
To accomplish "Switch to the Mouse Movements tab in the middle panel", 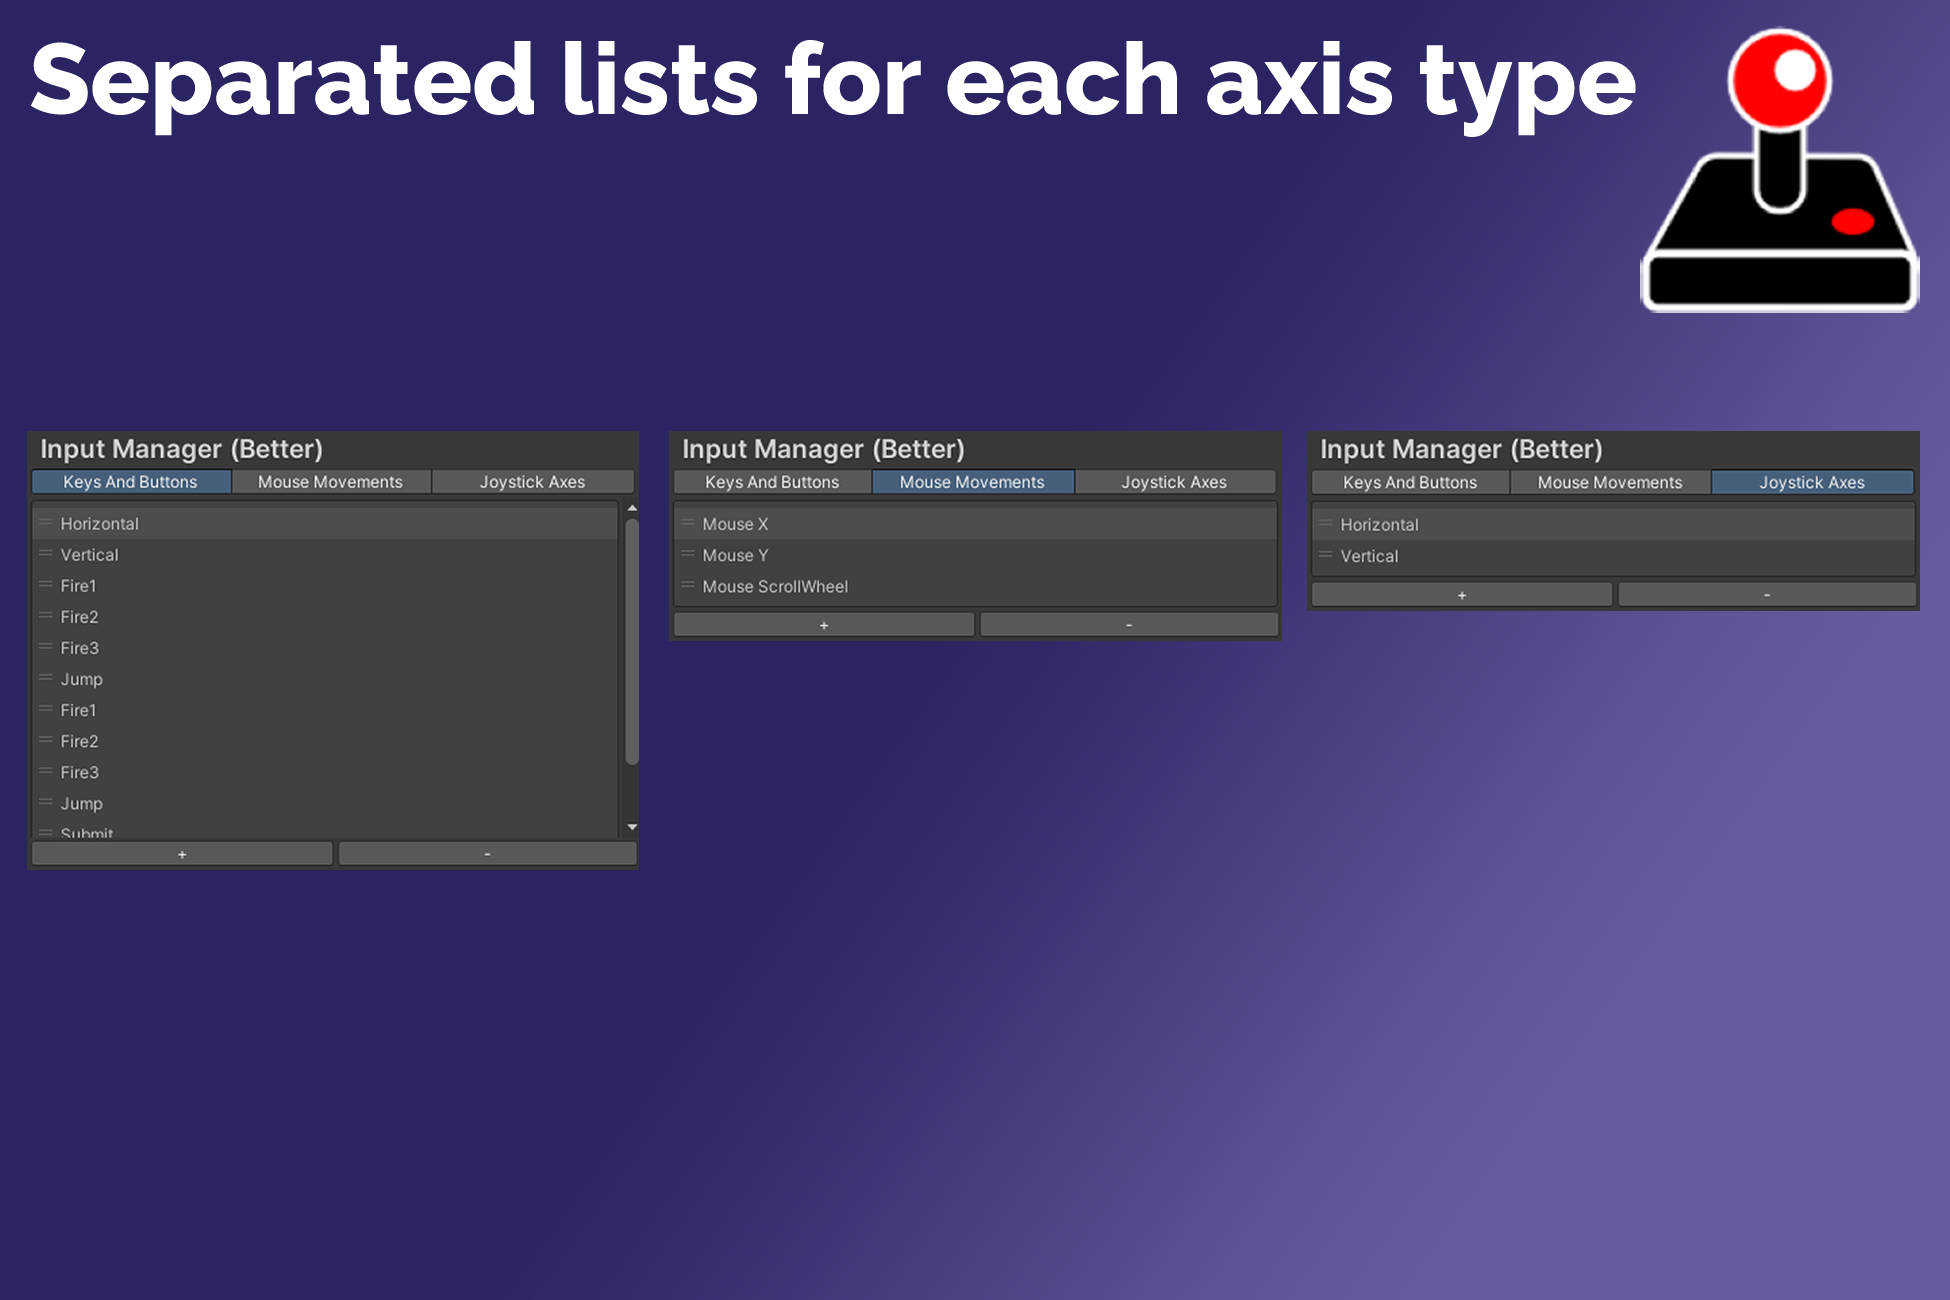I will click(972, 482).
